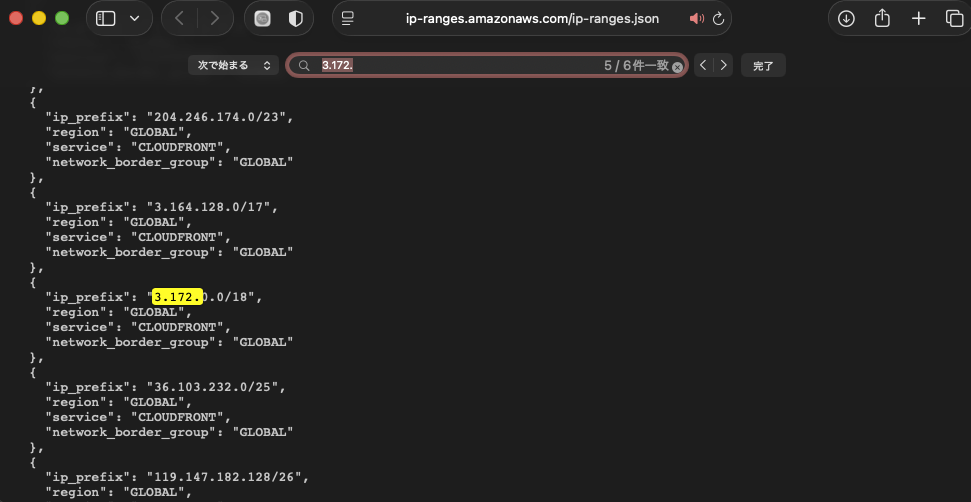This screenshot has height=502, width=971.
Task: Jump to the next search match
Action: pos(723,65)
